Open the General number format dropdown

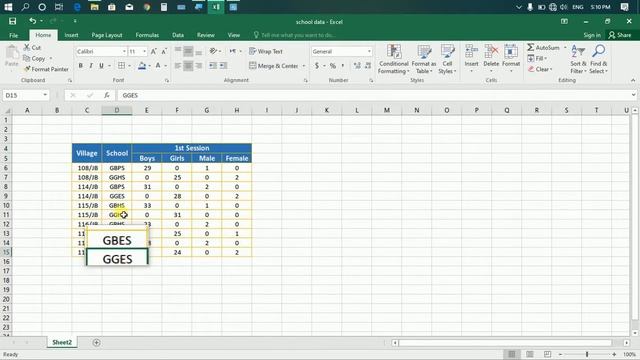coord(369,51)
